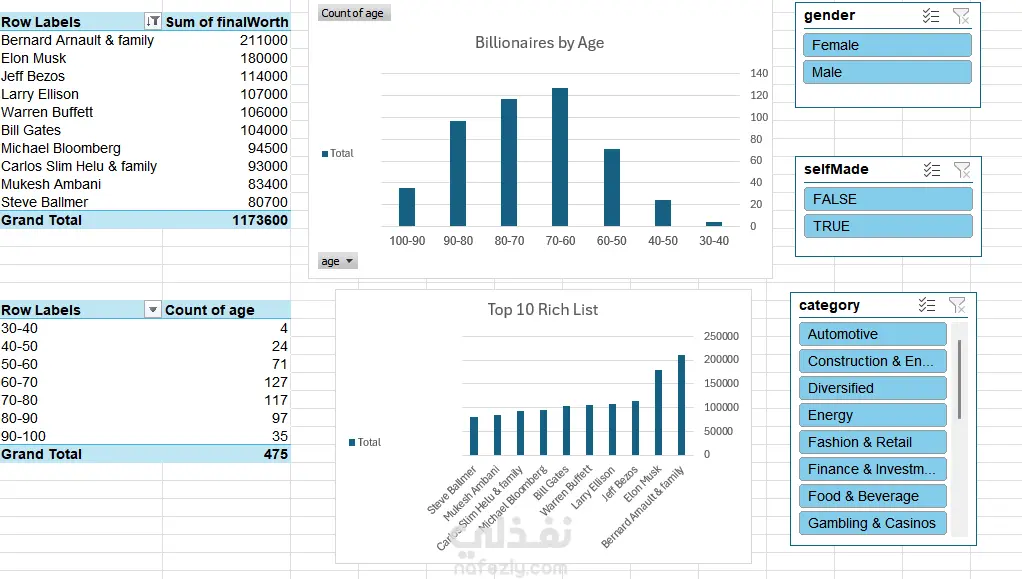Clear filter on selfMade slicer

[x=962, y=170]
